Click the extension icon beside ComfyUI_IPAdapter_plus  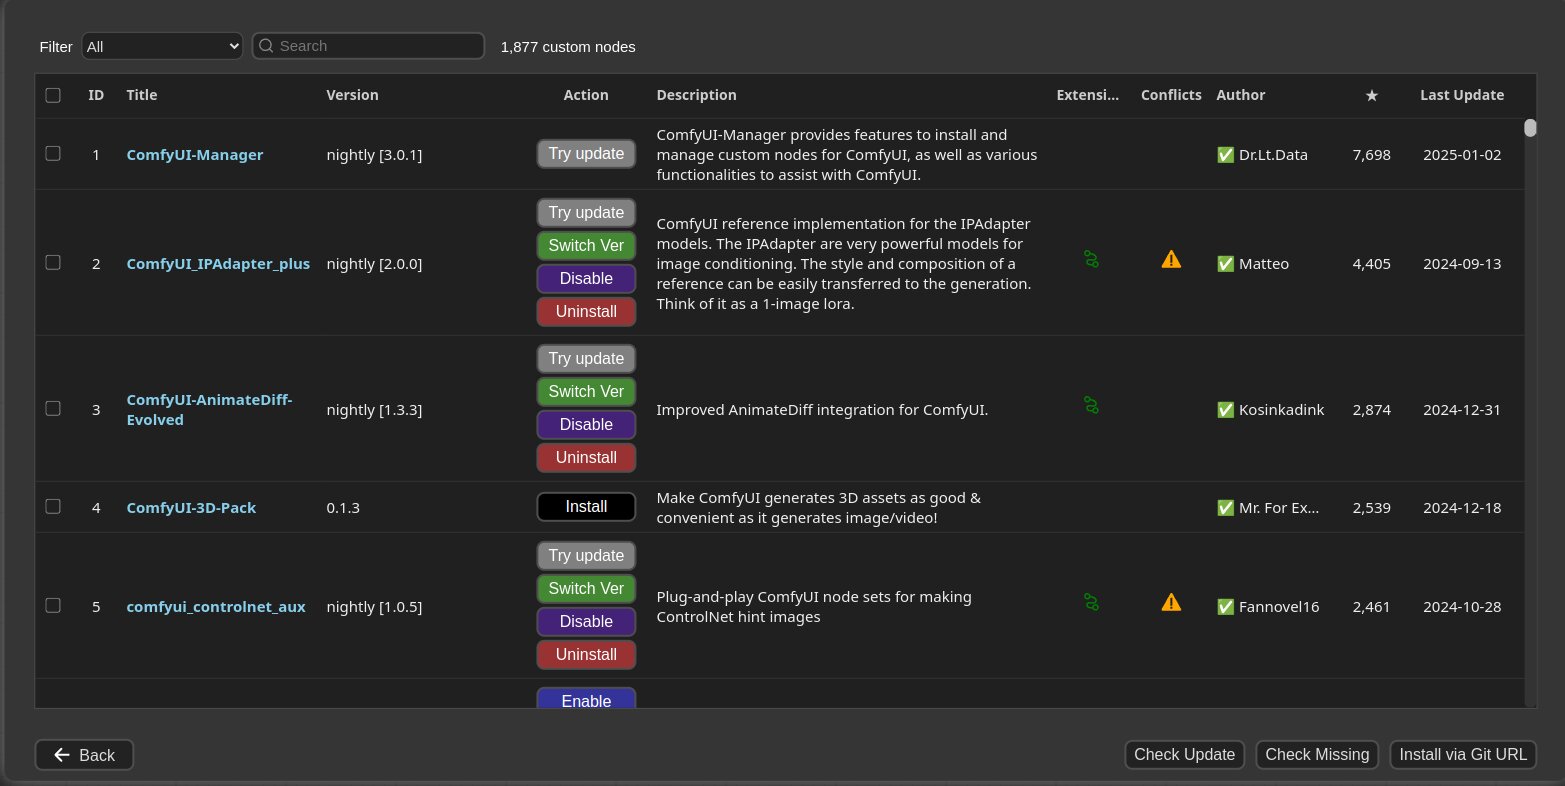[x=1090, y=259]
